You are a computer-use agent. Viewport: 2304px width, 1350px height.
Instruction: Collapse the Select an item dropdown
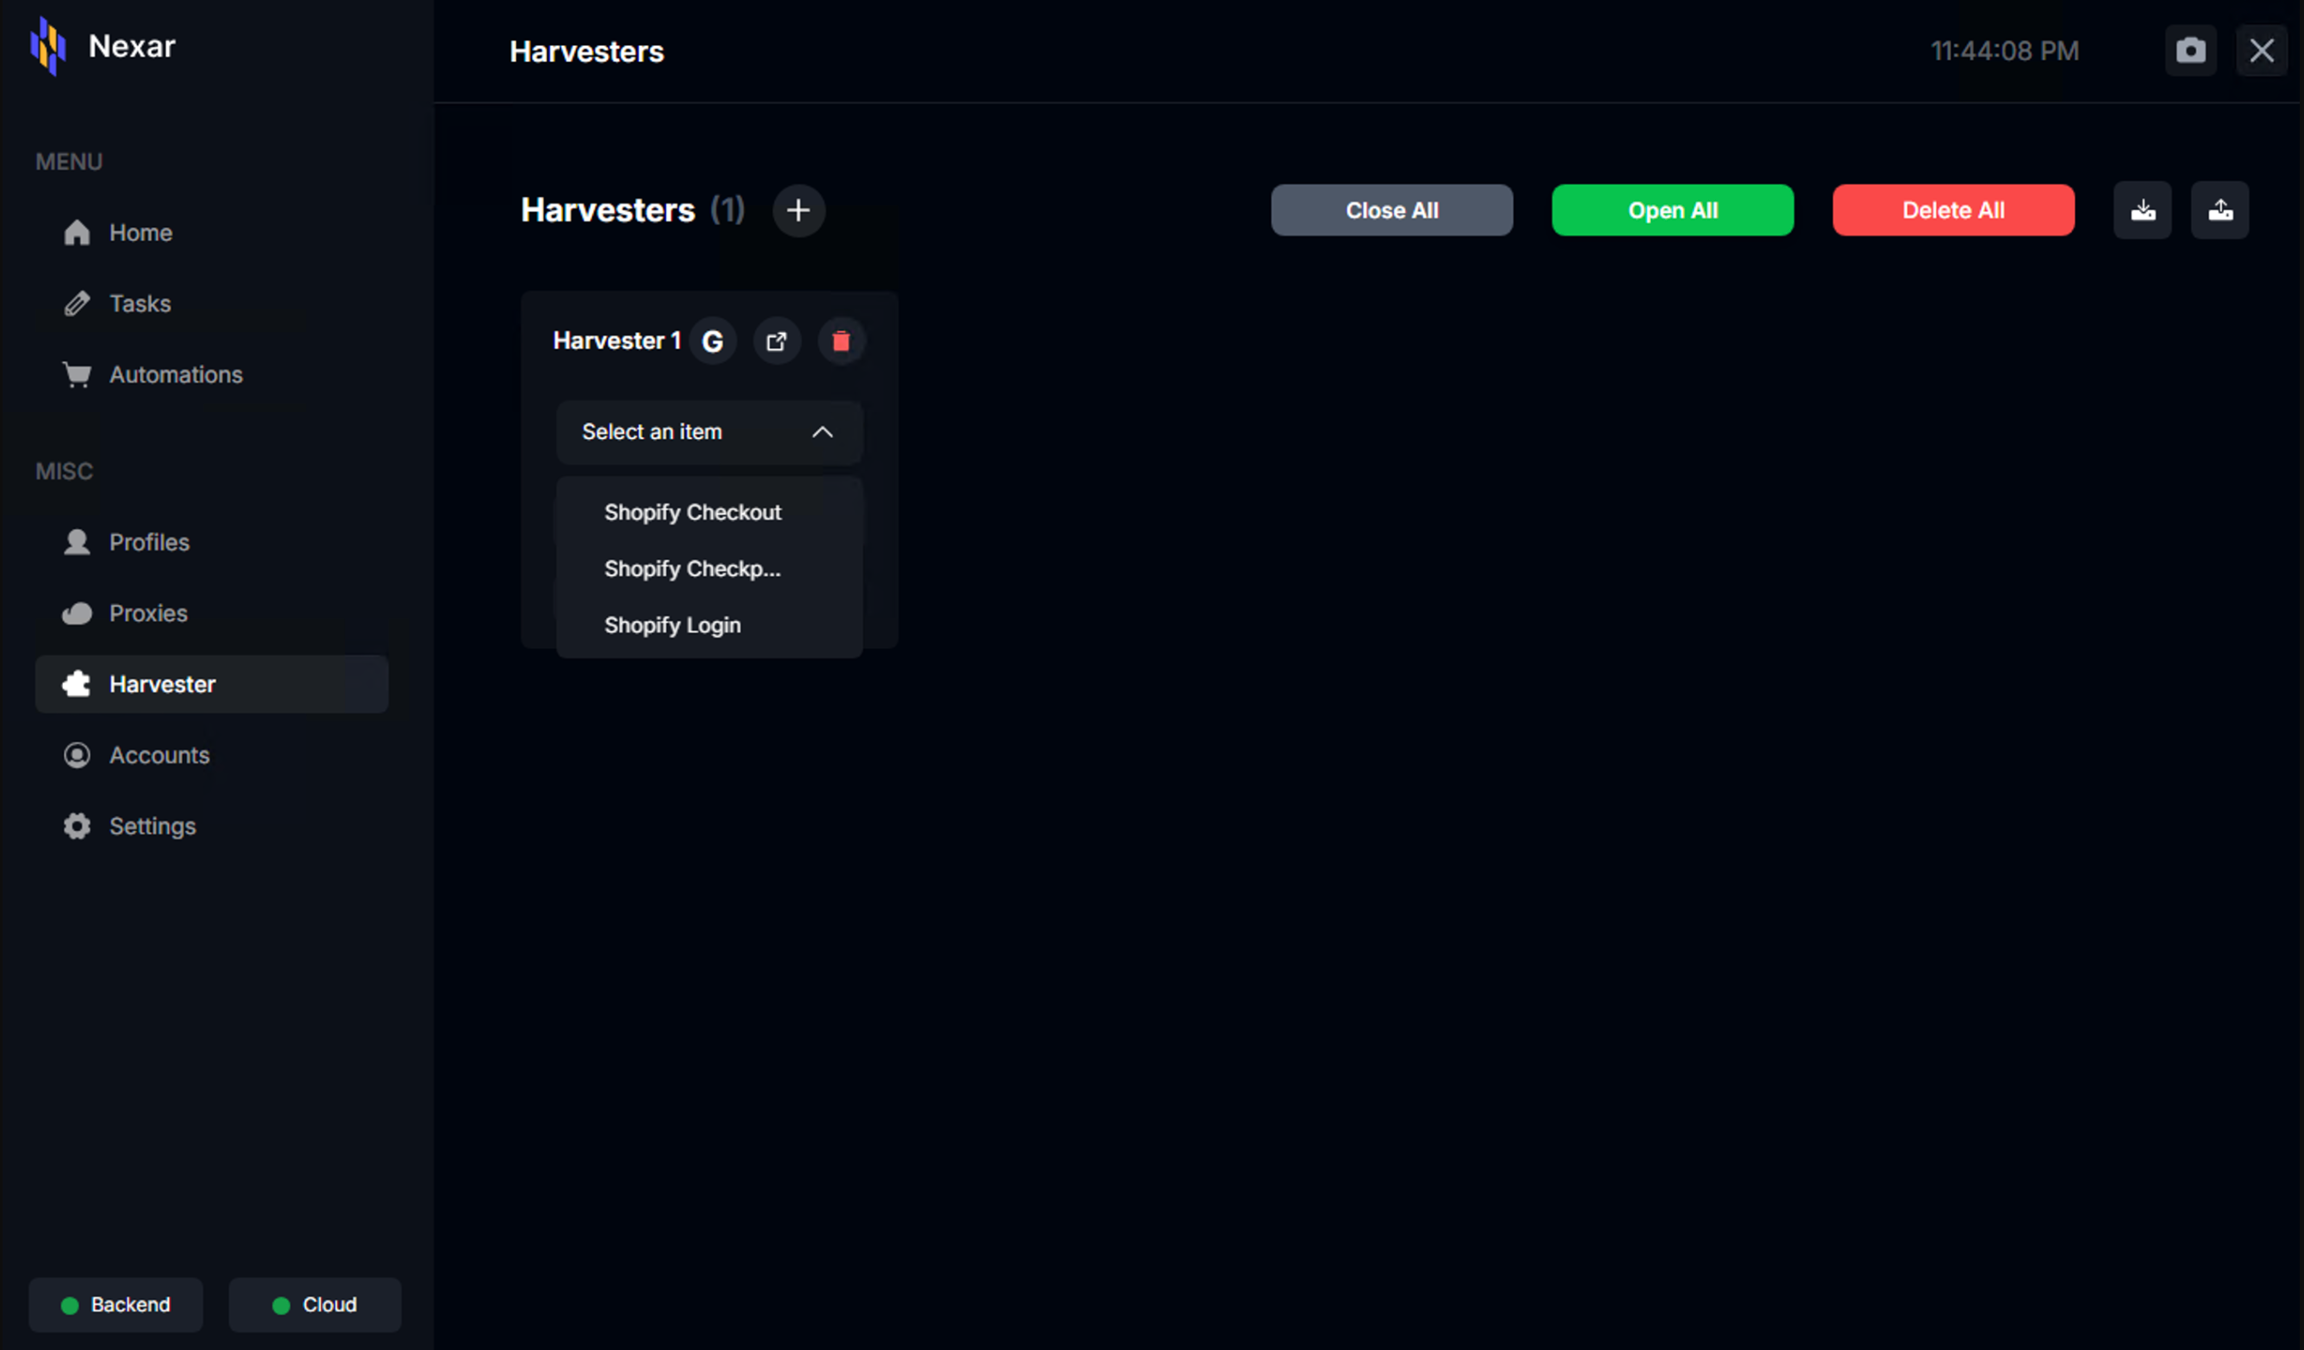click(x=709, y=432)
